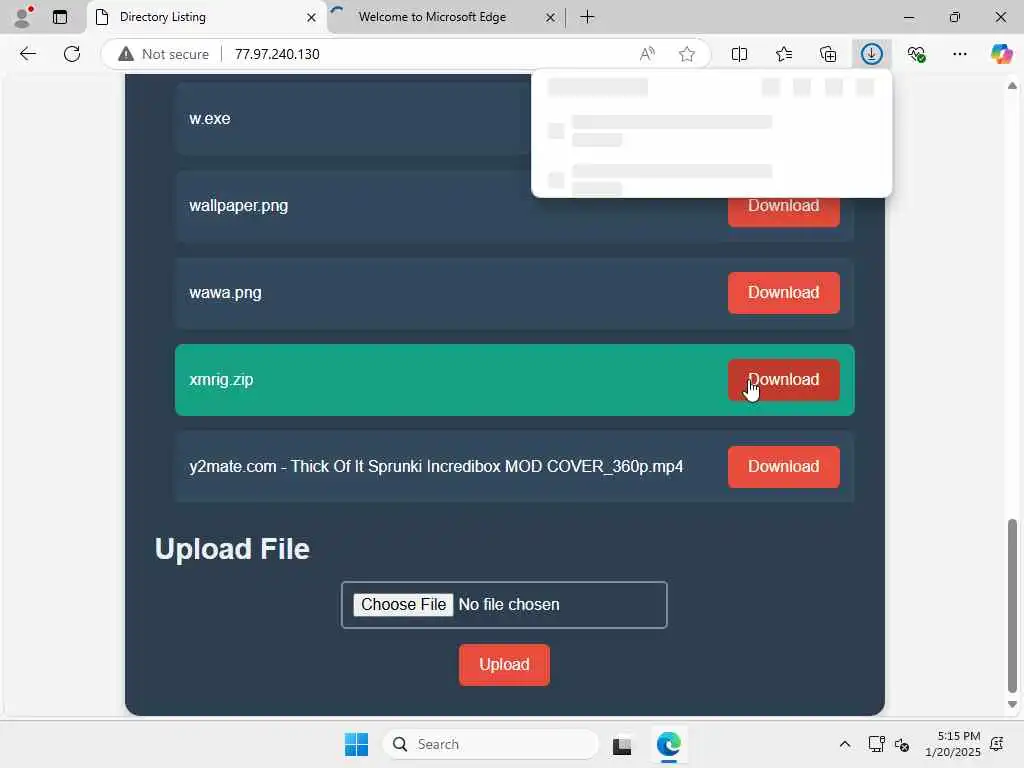Toggle the Downloads toolbar icon
Image resolution: width=1024 pixels, height=768 pixels.
871,54
